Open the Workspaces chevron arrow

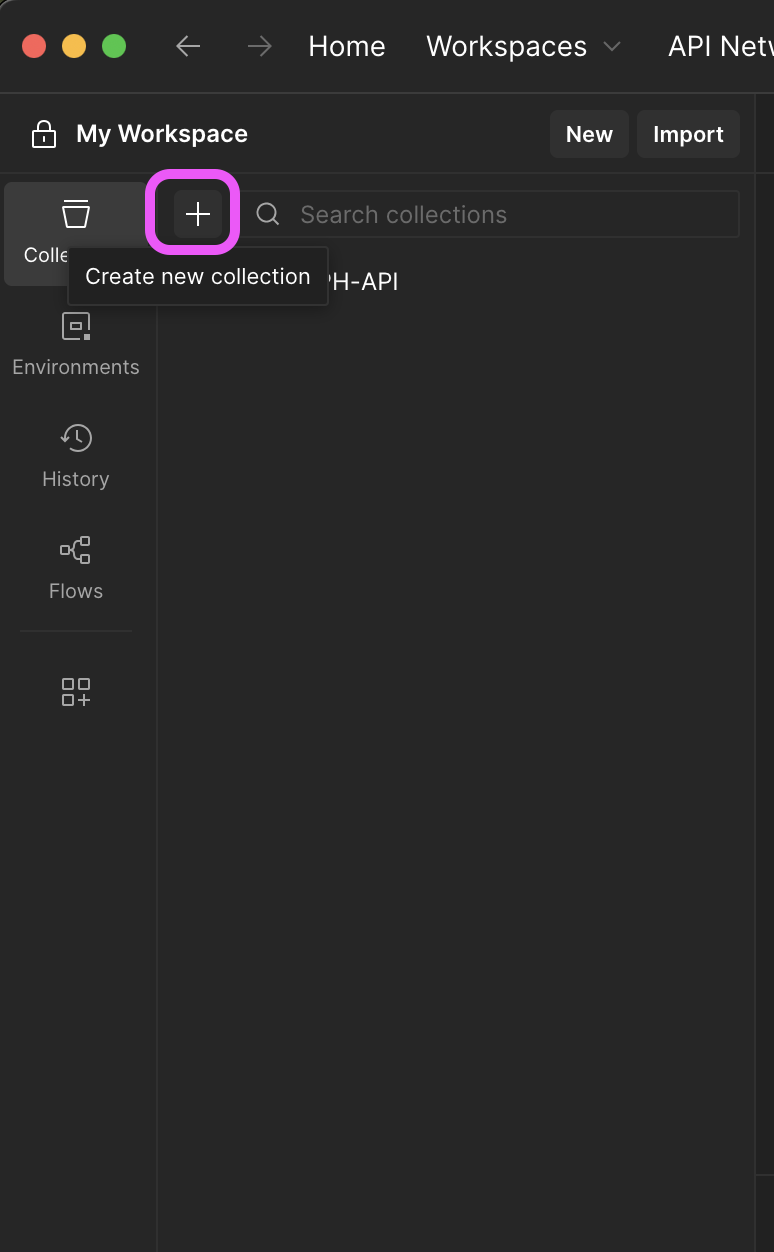tap(612, 46)
